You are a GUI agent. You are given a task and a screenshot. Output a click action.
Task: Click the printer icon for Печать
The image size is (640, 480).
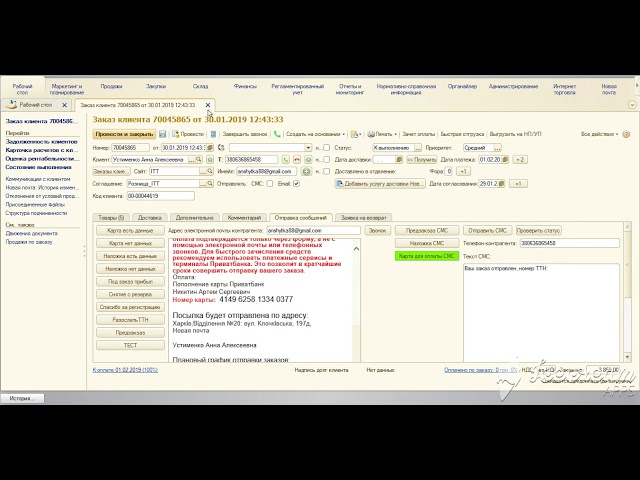click(371, 134)
